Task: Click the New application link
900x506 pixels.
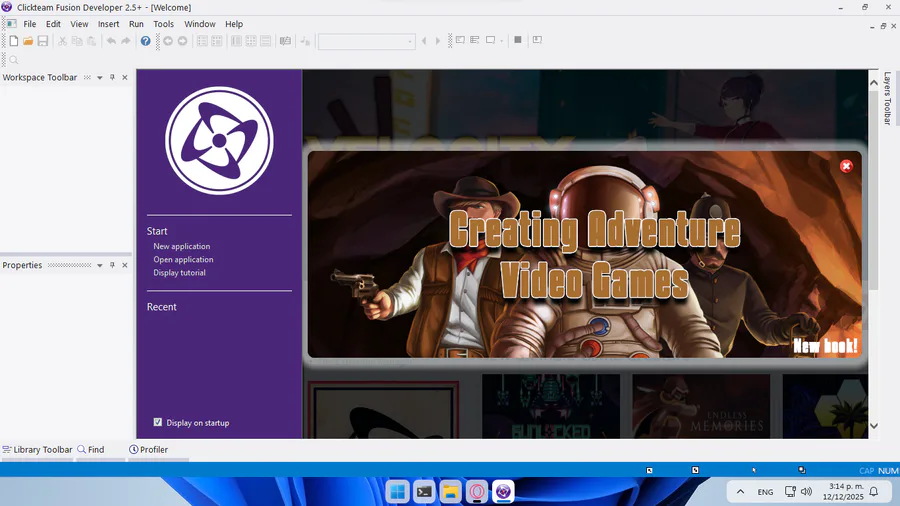Action: 181,246
